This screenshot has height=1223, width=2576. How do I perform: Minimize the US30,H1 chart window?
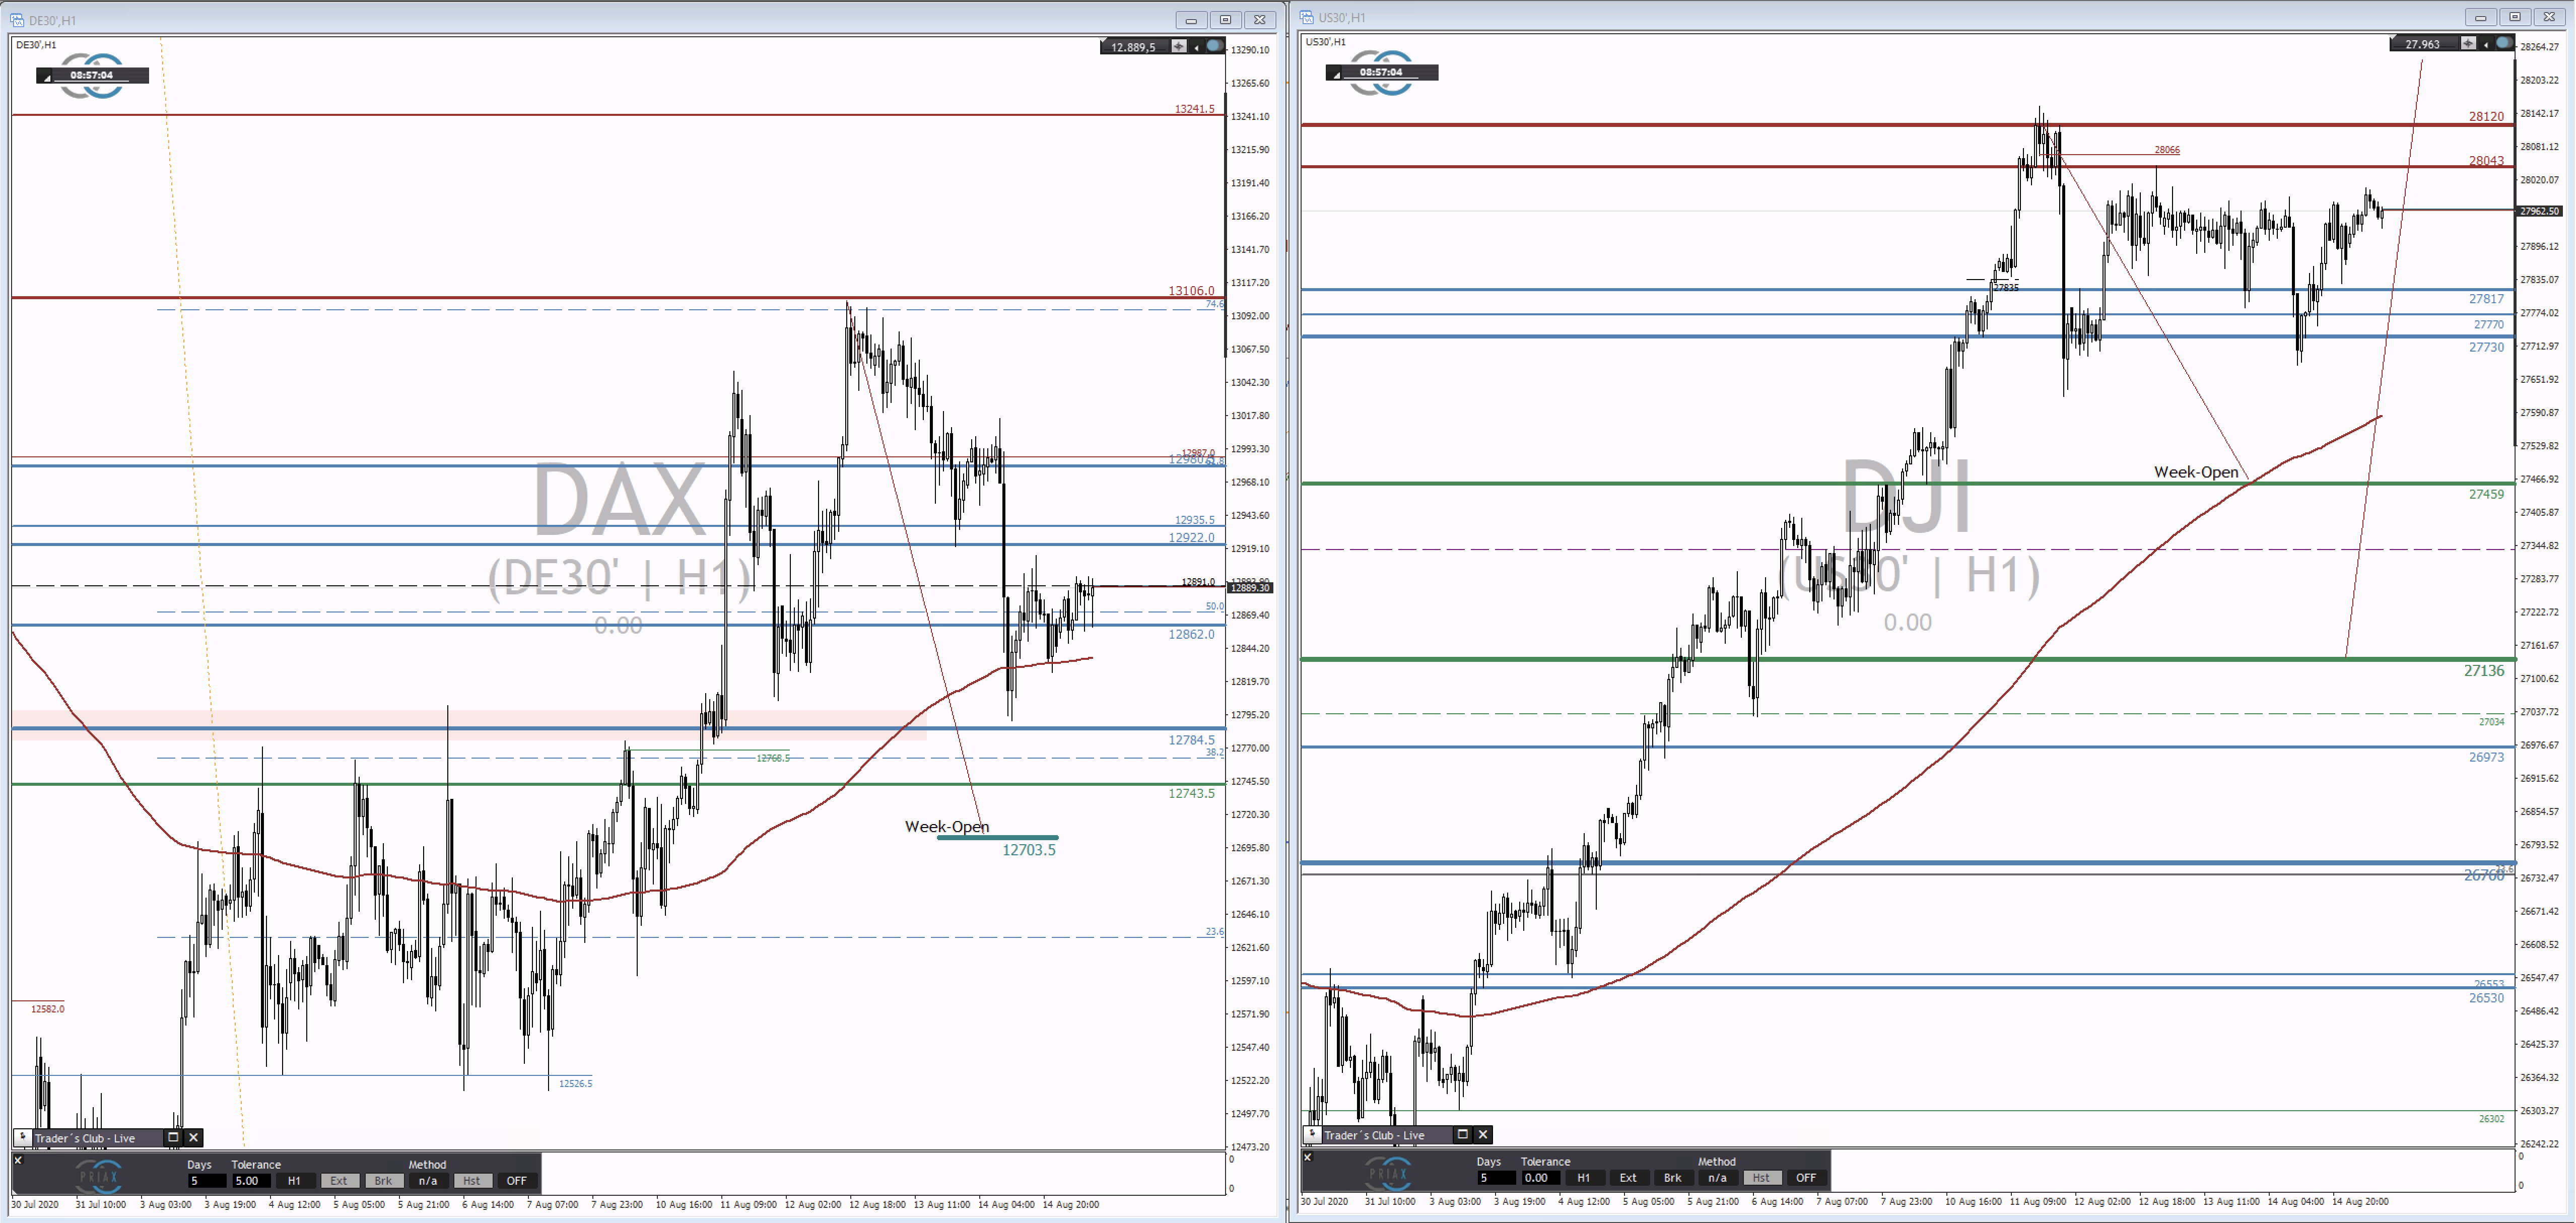point(2481,17)
